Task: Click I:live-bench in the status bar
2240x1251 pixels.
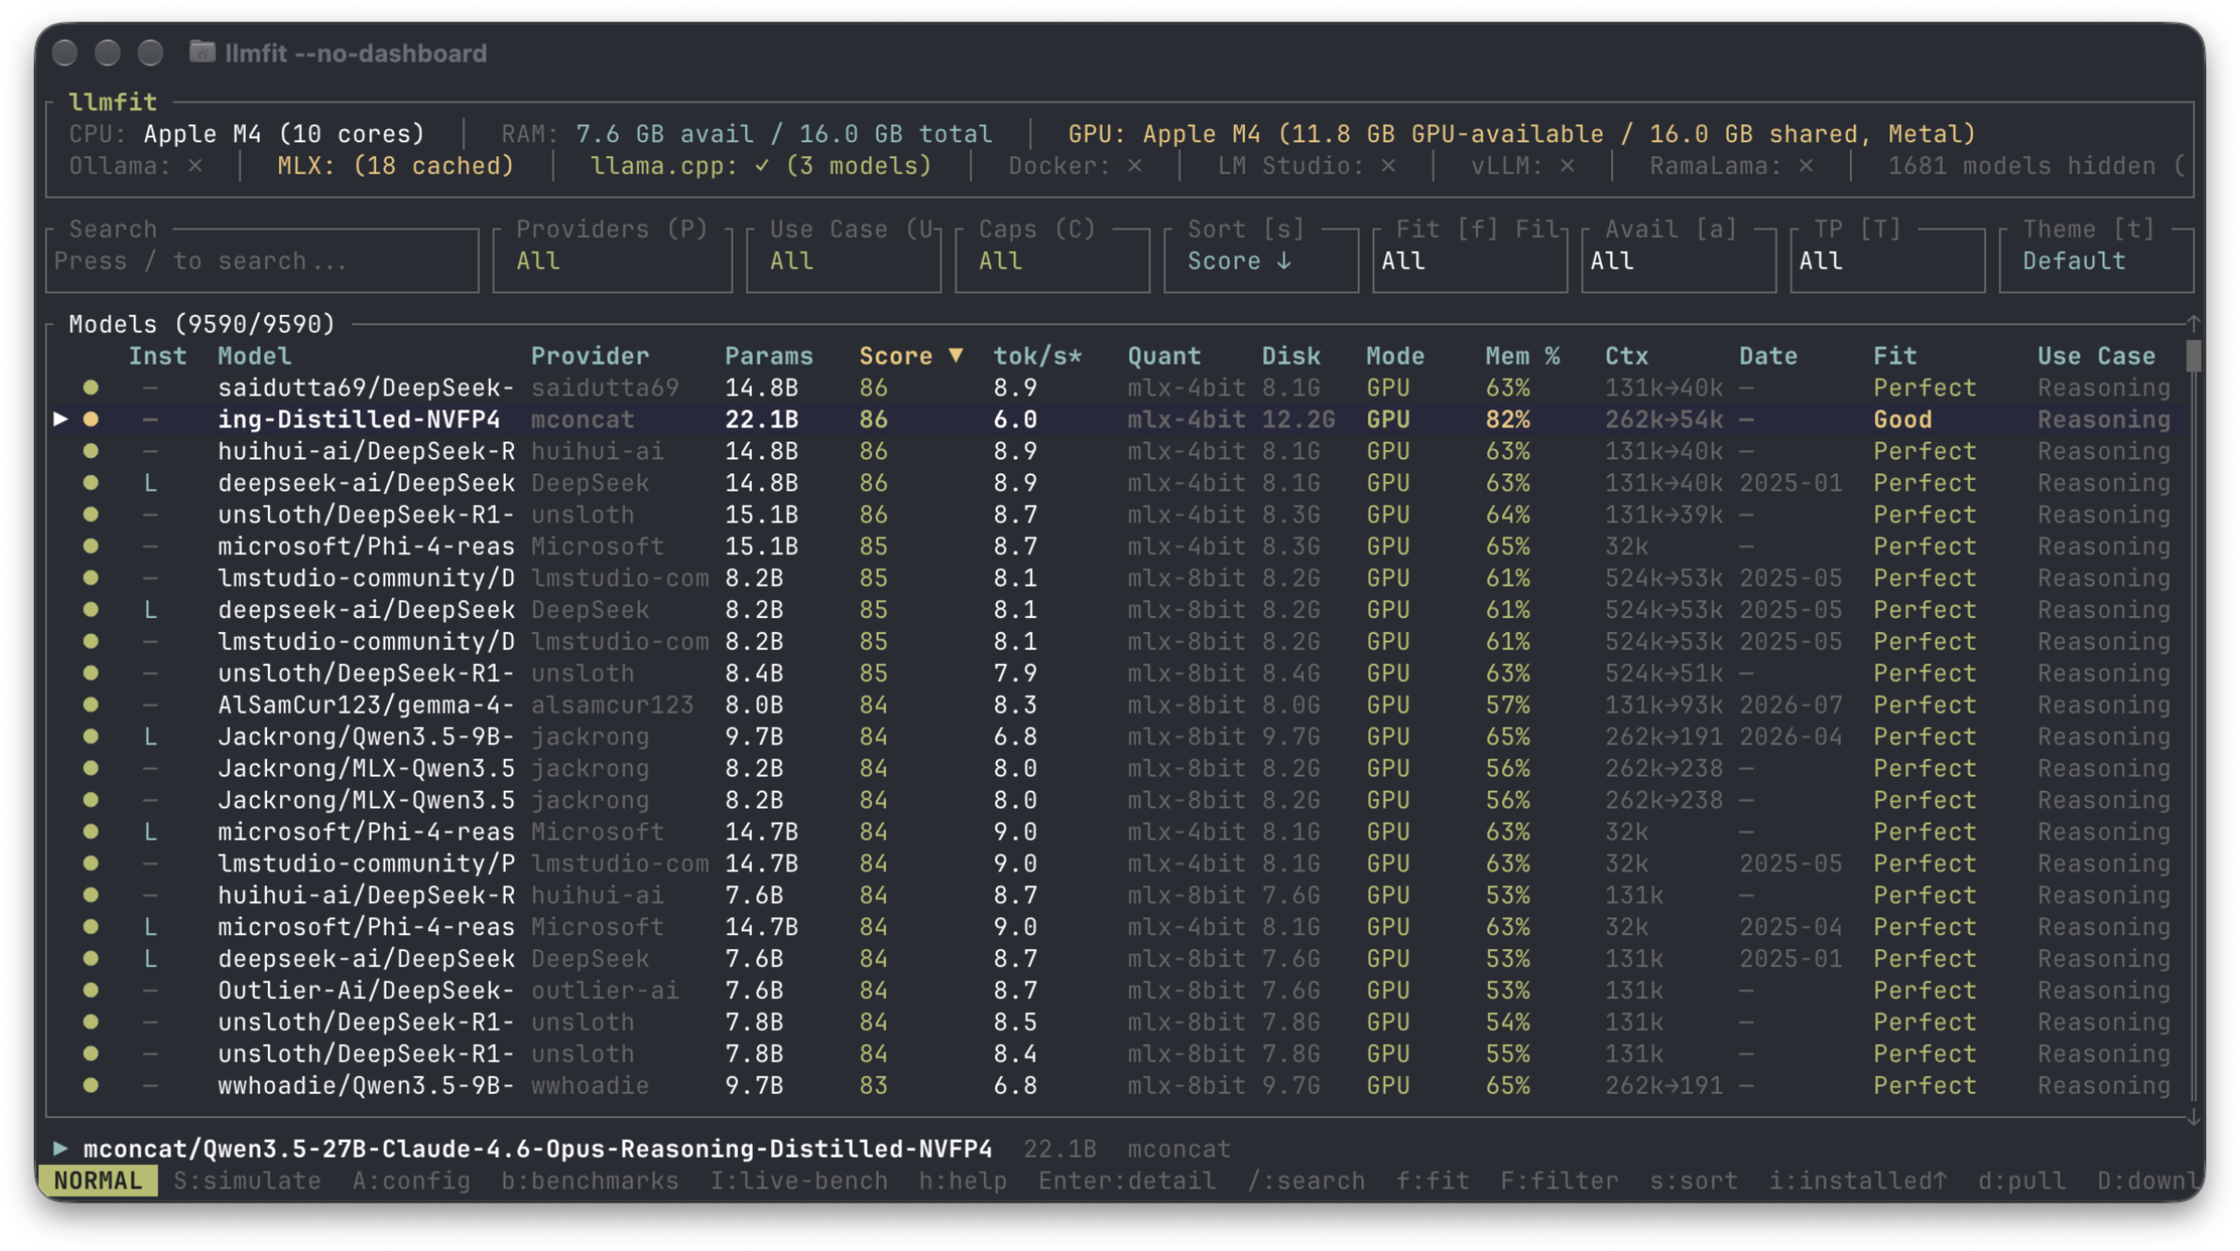Action: [799, 1181]
